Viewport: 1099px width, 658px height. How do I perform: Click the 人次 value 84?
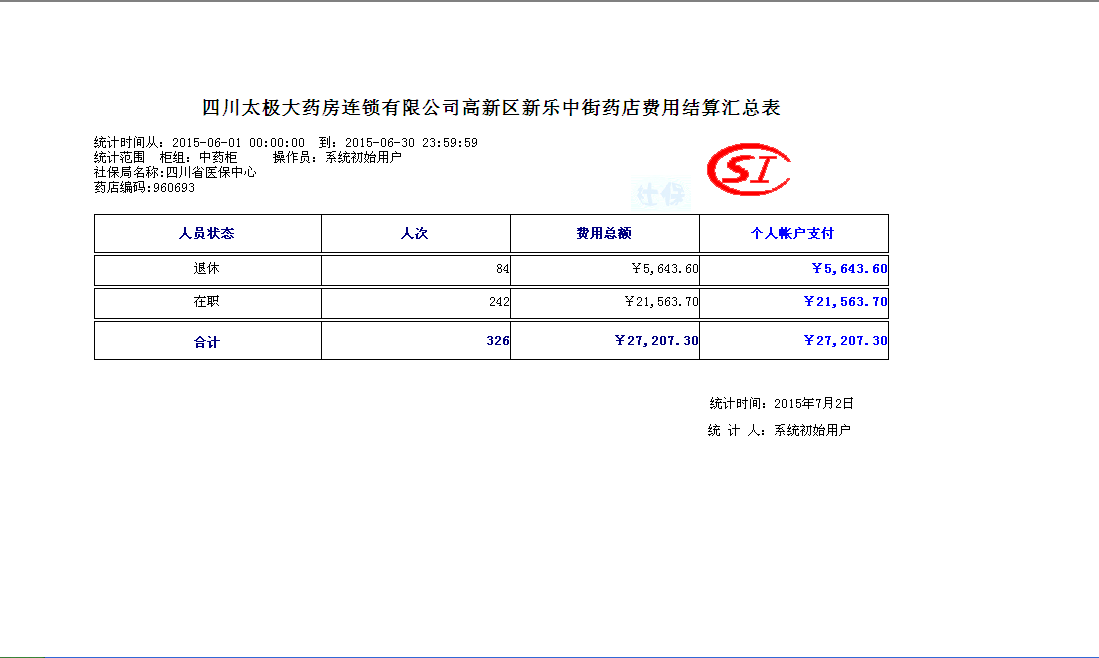click(503, 269)
